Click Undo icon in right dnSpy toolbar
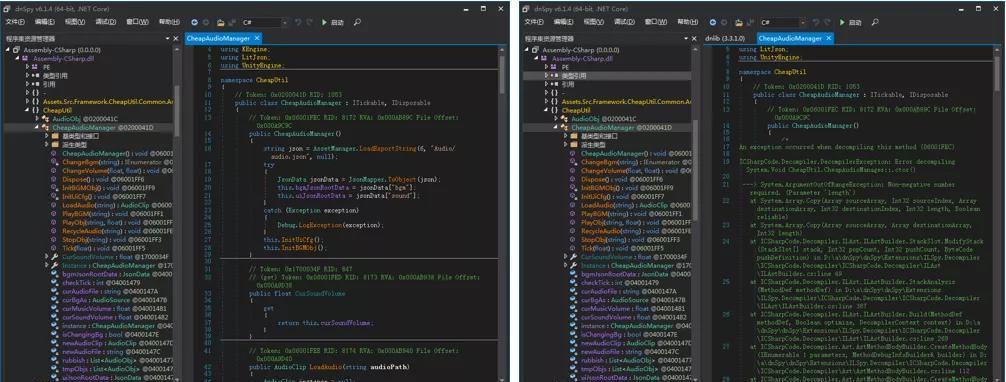 817,22
